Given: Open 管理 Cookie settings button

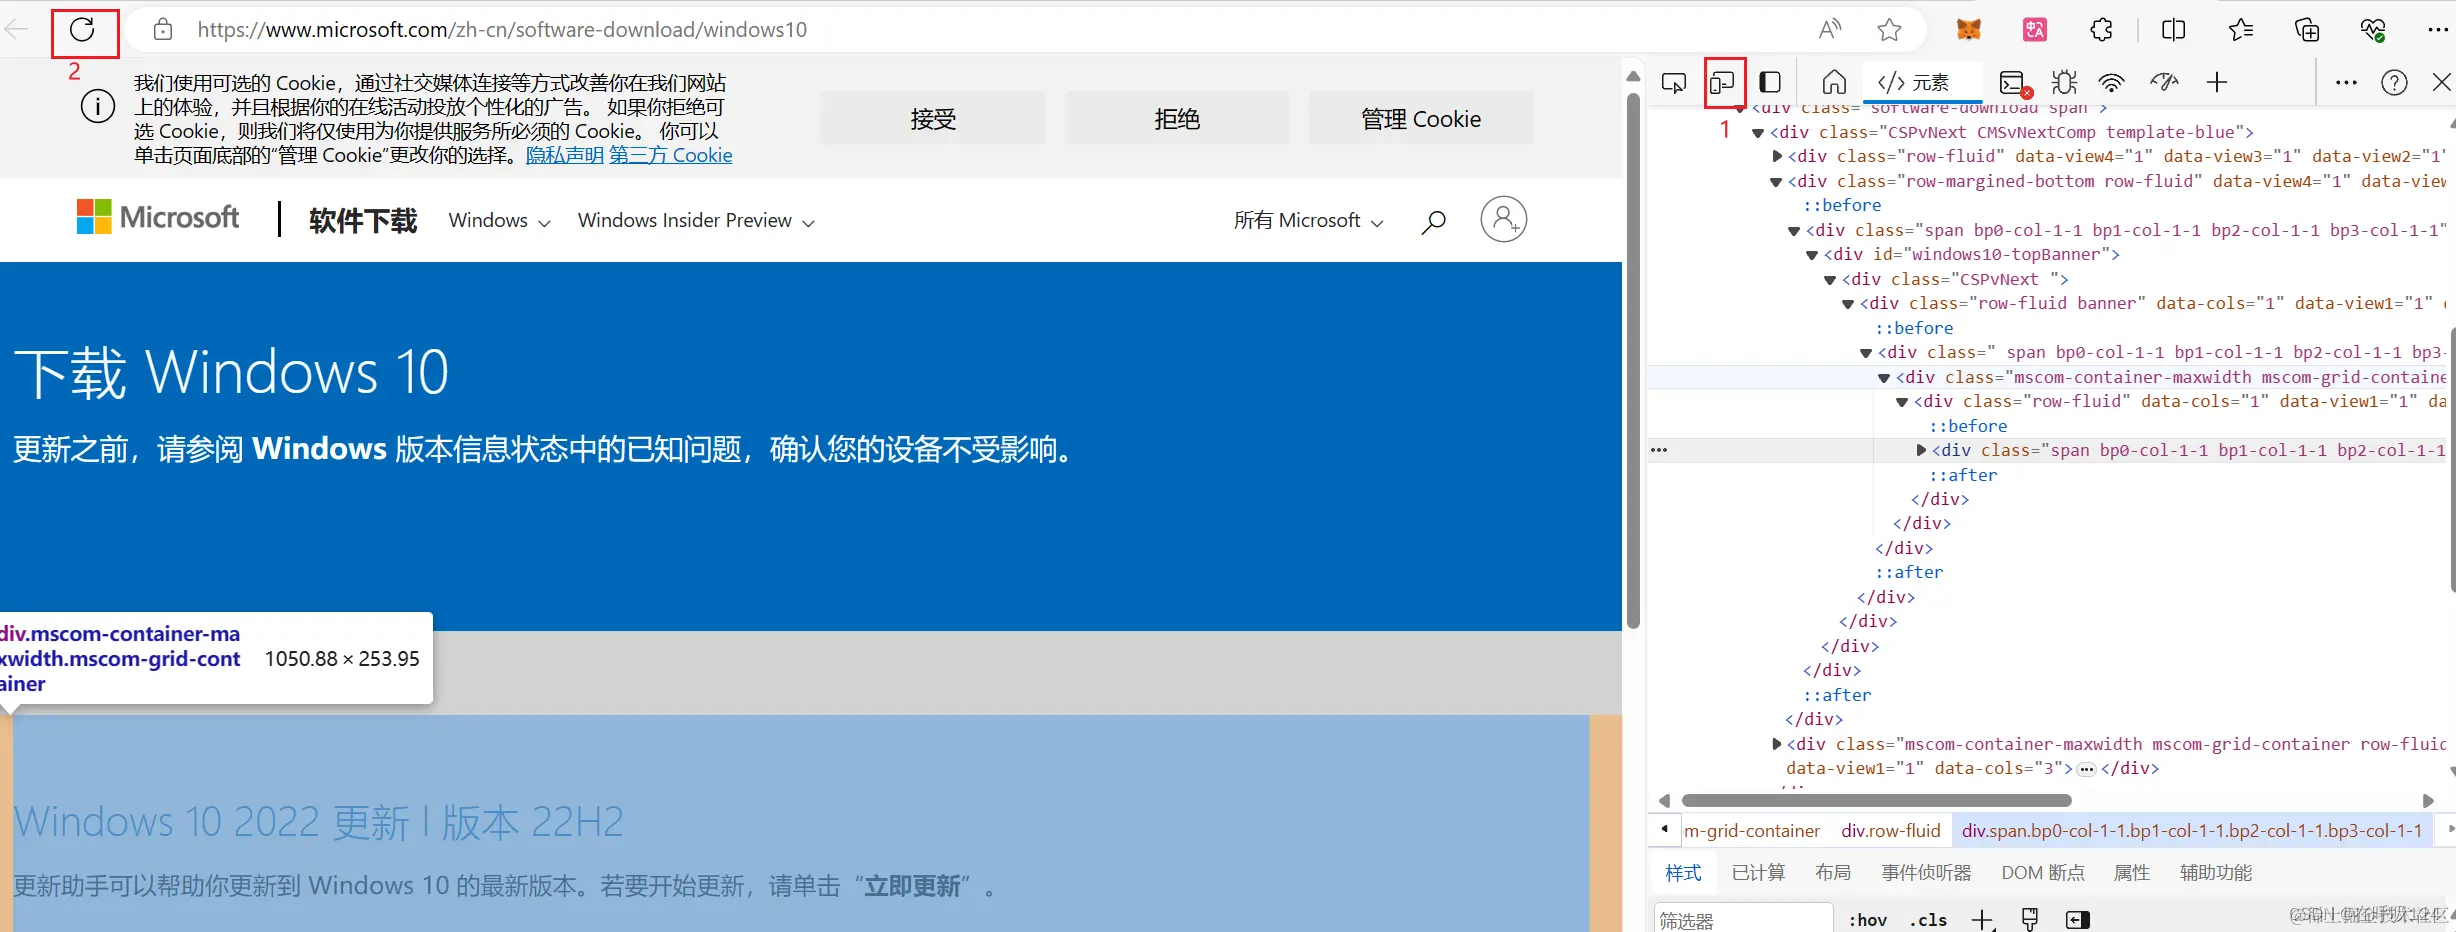Looking at the screenshot, I should click(x=1421, y=118).
